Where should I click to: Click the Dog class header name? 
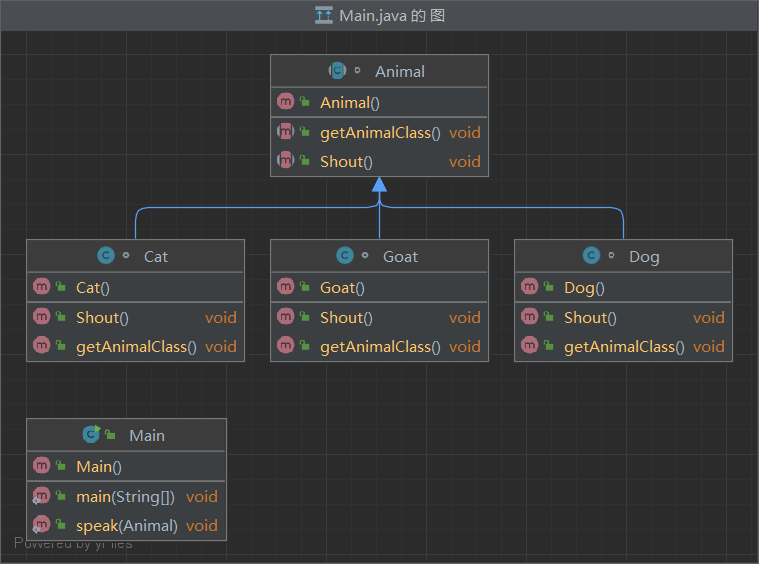pyautogui.click(x=644, y=256)
